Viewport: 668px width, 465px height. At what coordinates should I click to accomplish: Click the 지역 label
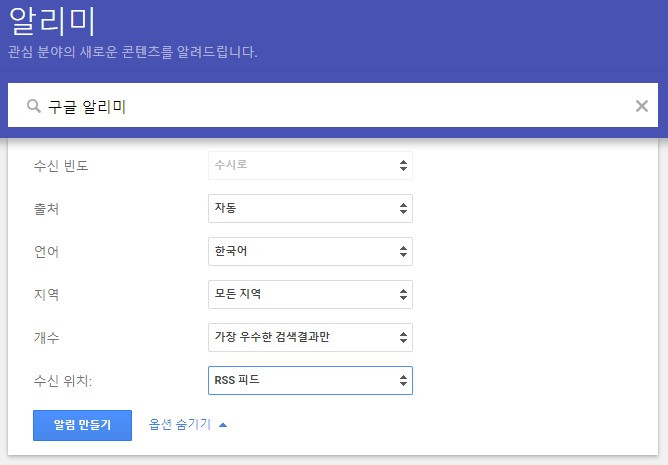(x=46, y=295)
